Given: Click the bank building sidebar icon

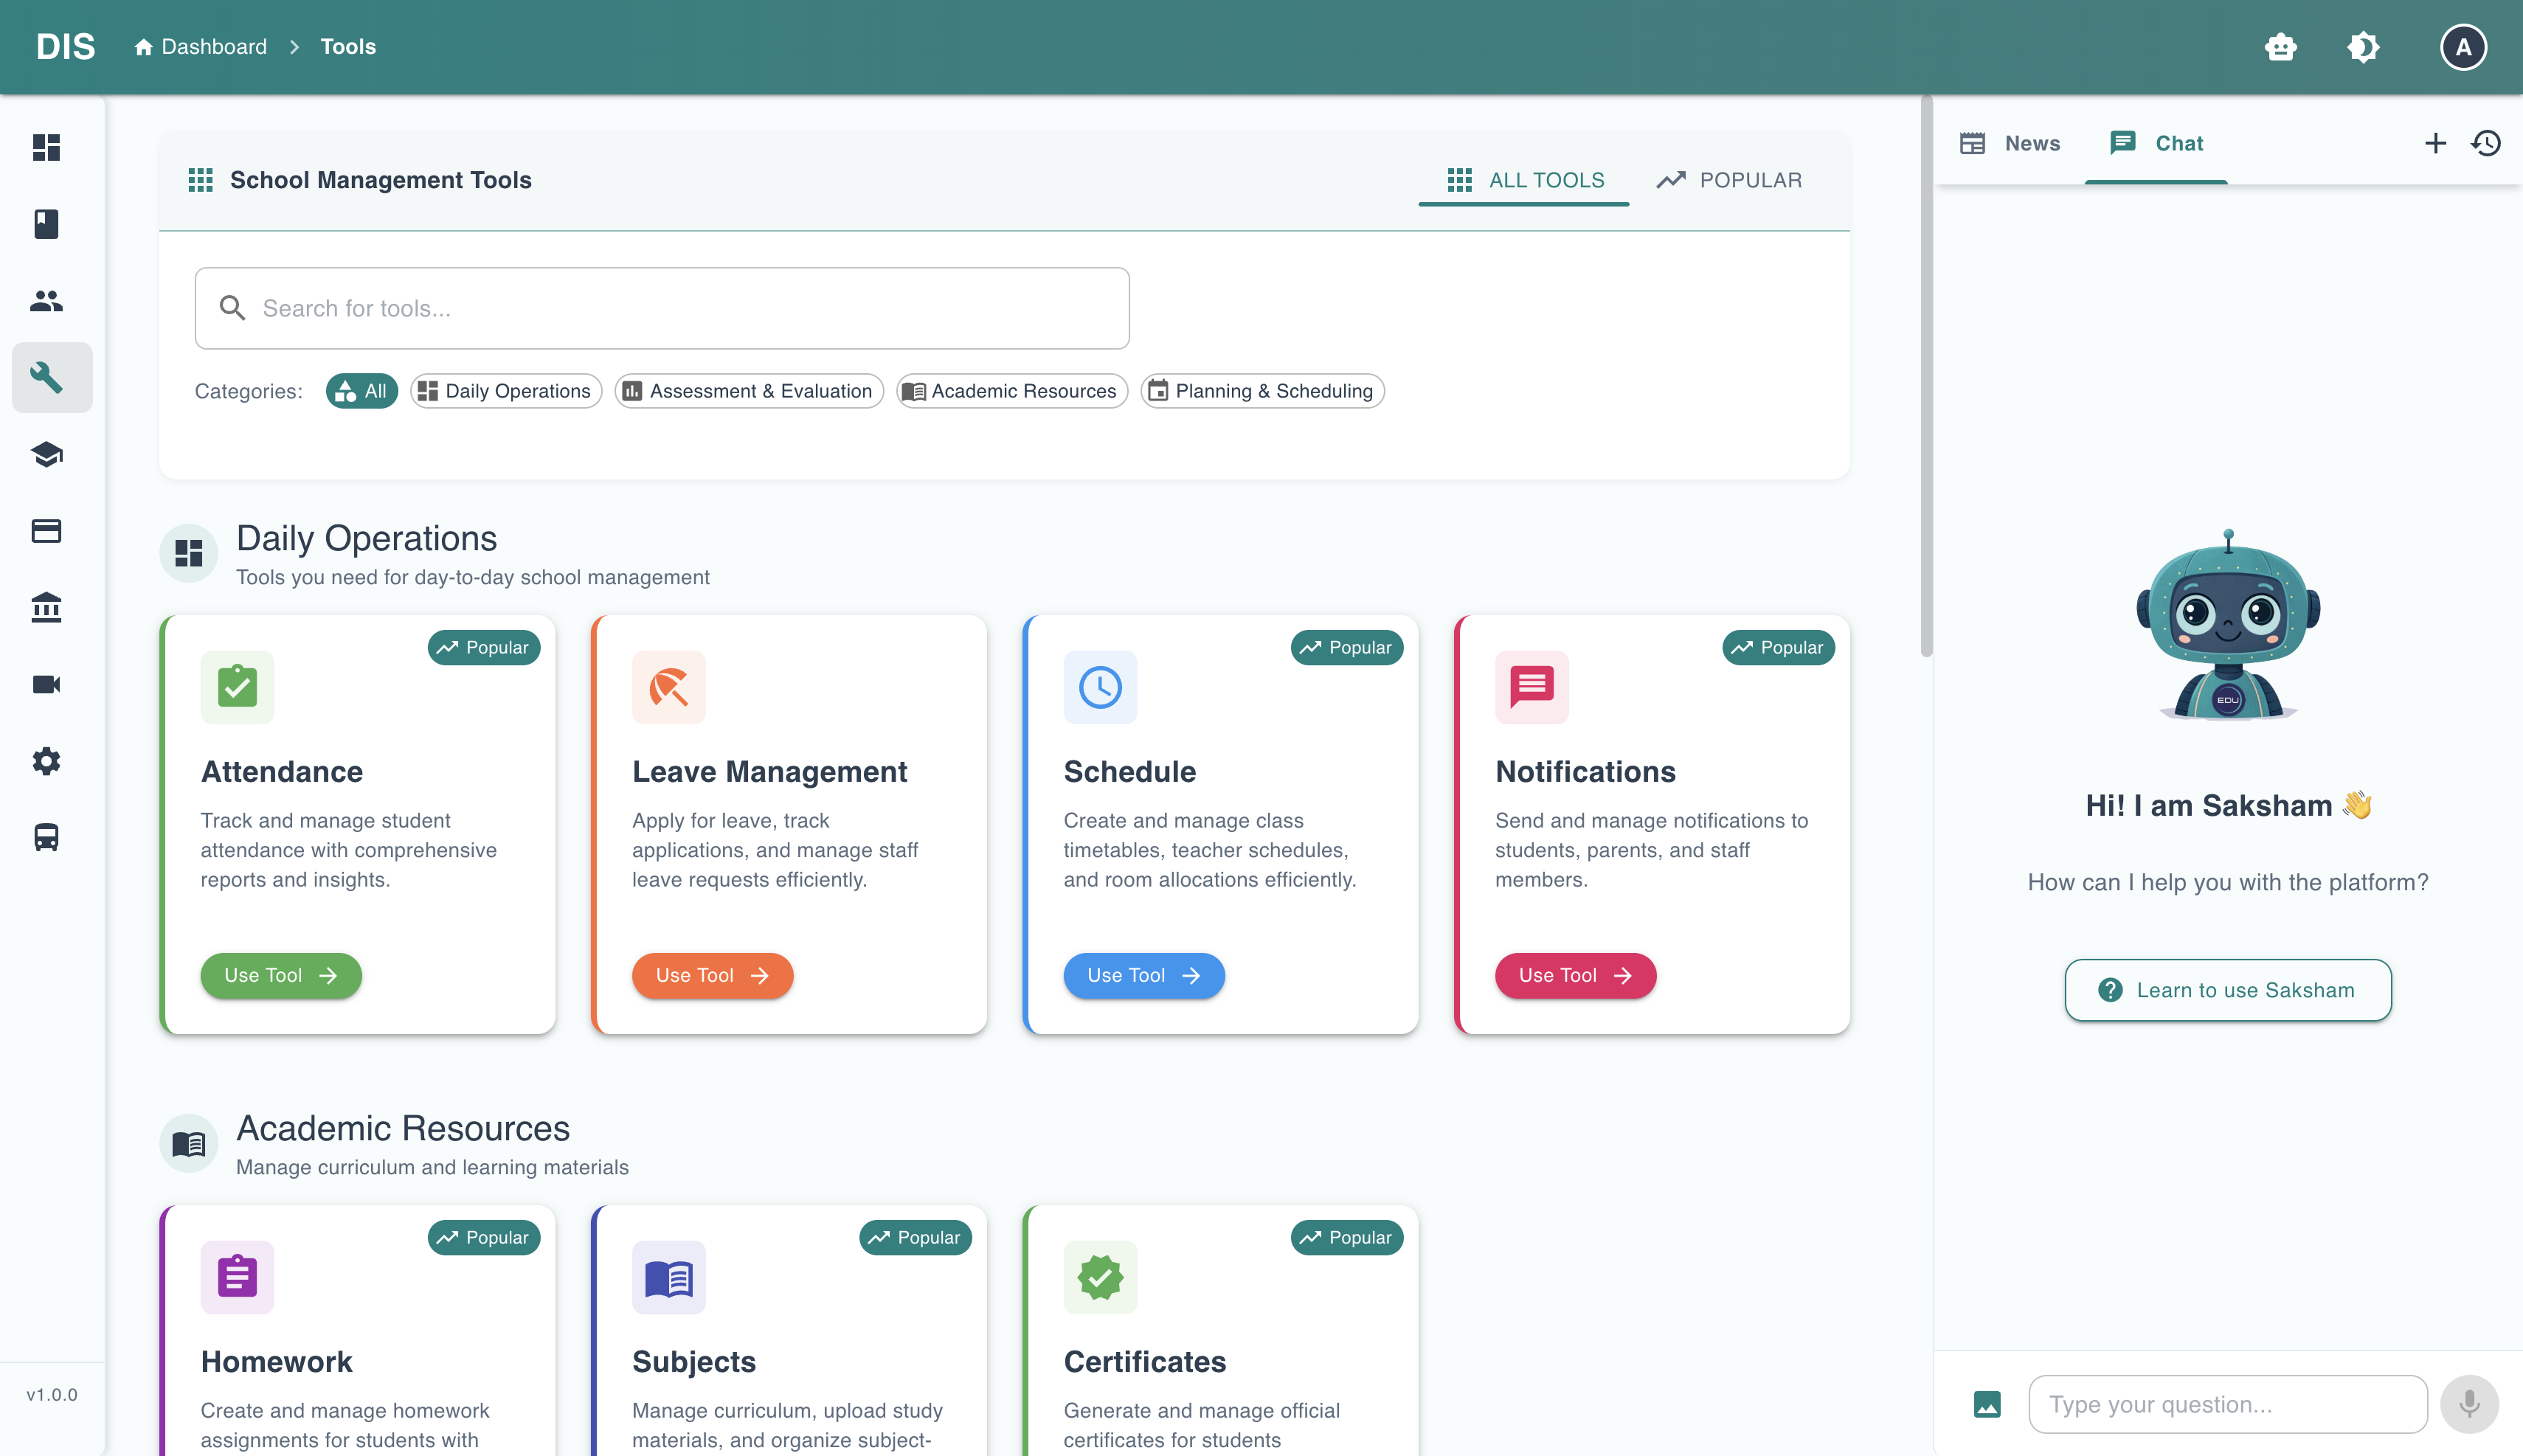Looking at the screenshot, I should [x=47, y=608].
